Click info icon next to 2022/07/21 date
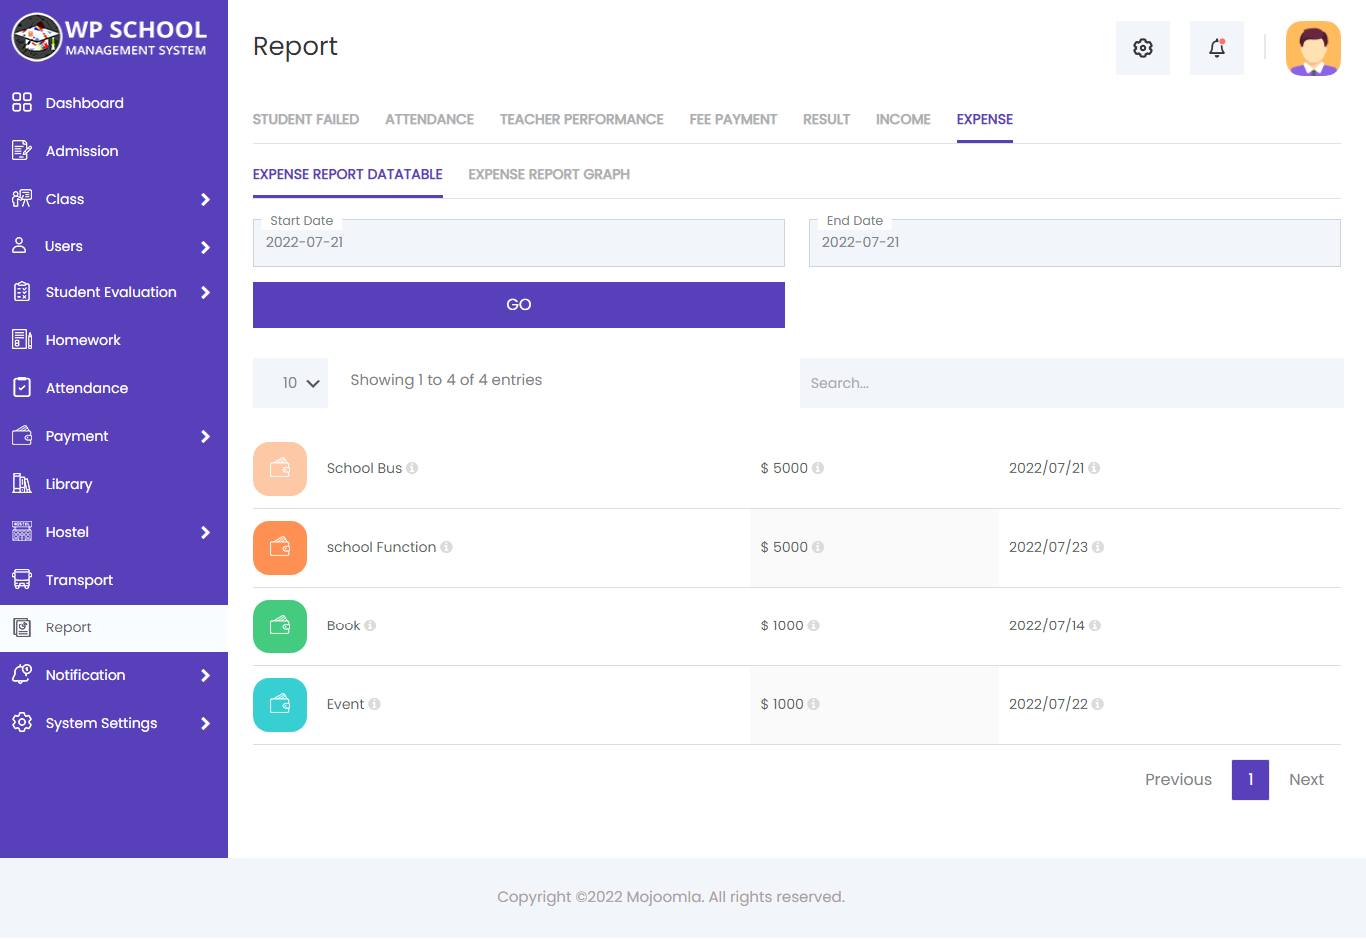This screenshot has width=1366, height=939. click(1094, 468)
